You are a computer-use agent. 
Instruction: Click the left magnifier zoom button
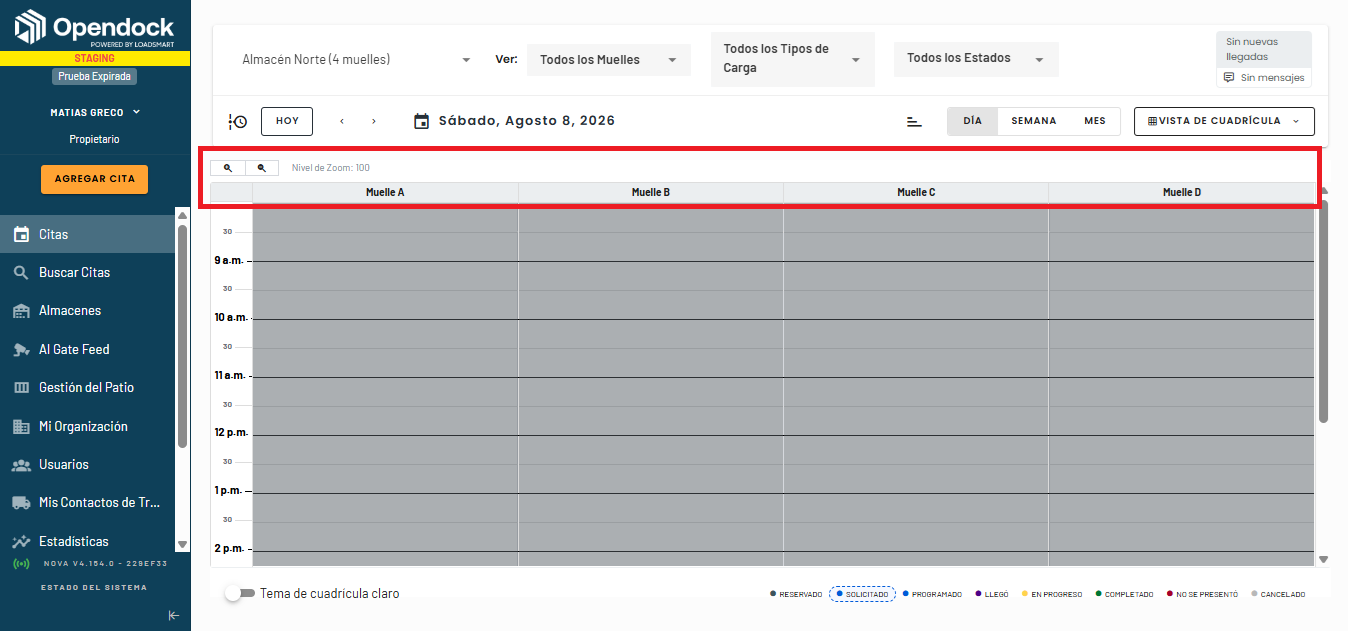click(228, 168)
